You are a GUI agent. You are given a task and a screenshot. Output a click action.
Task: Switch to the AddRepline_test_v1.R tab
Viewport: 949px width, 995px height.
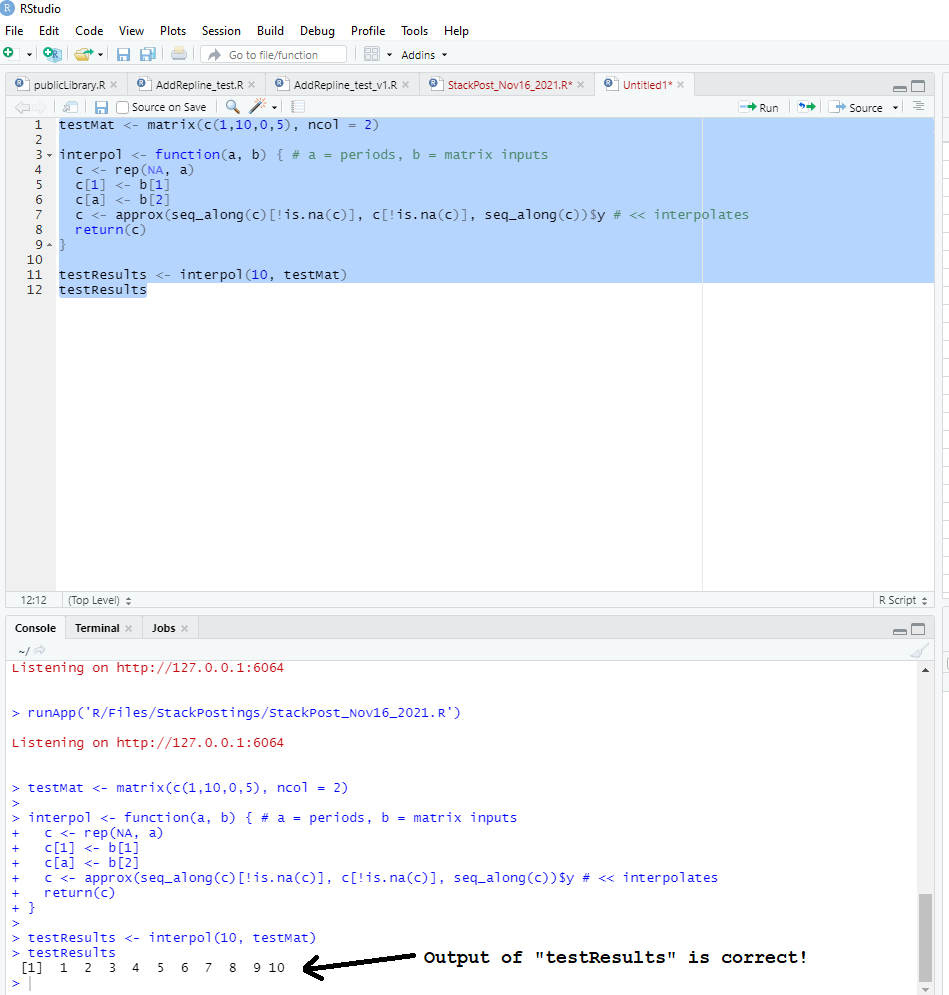pos(345,85)
